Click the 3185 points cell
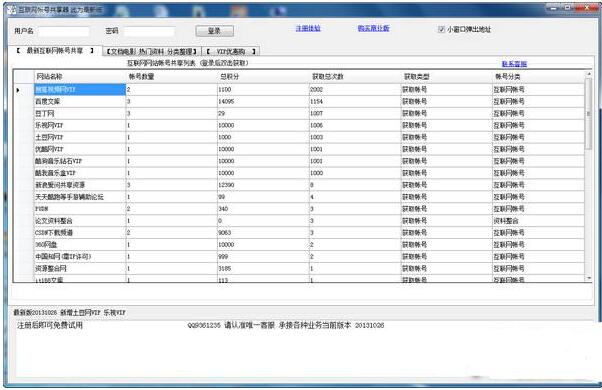Viewport: 602px width, 390px height. click(x=263, y=268)
